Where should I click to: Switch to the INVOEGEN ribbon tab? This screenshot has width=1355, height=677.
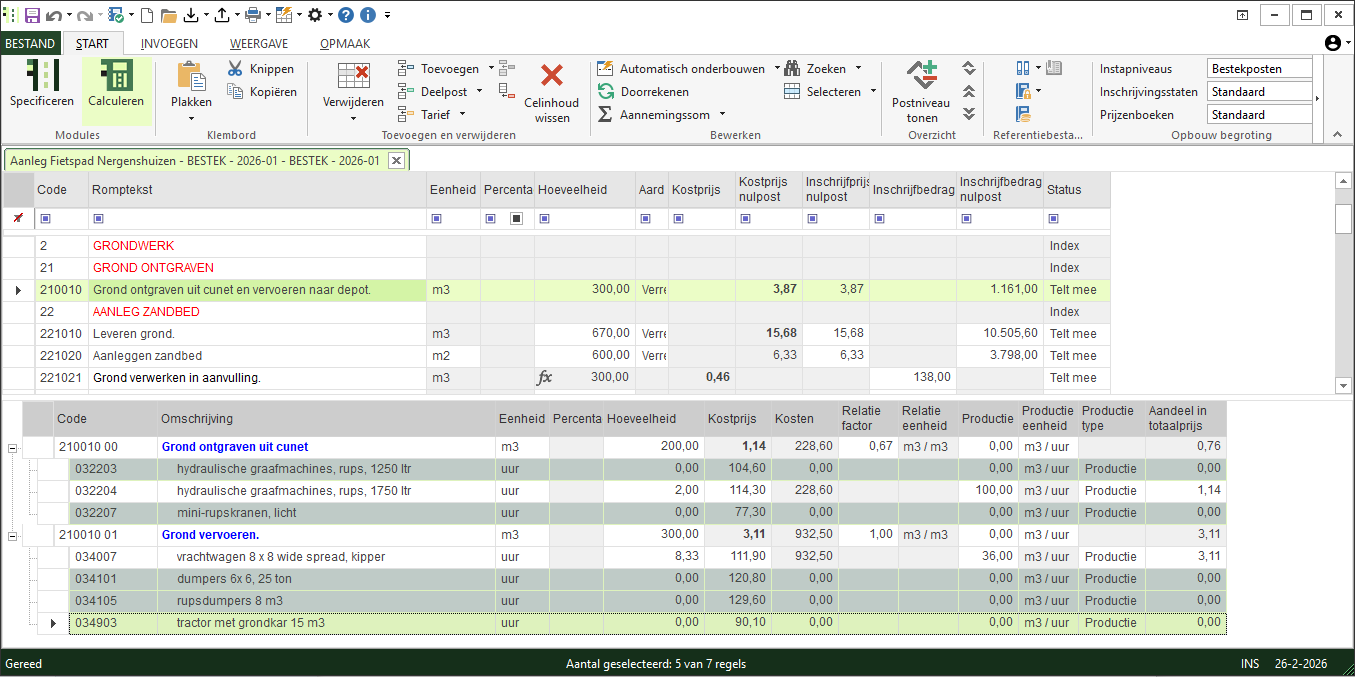[x=169, y=44]
